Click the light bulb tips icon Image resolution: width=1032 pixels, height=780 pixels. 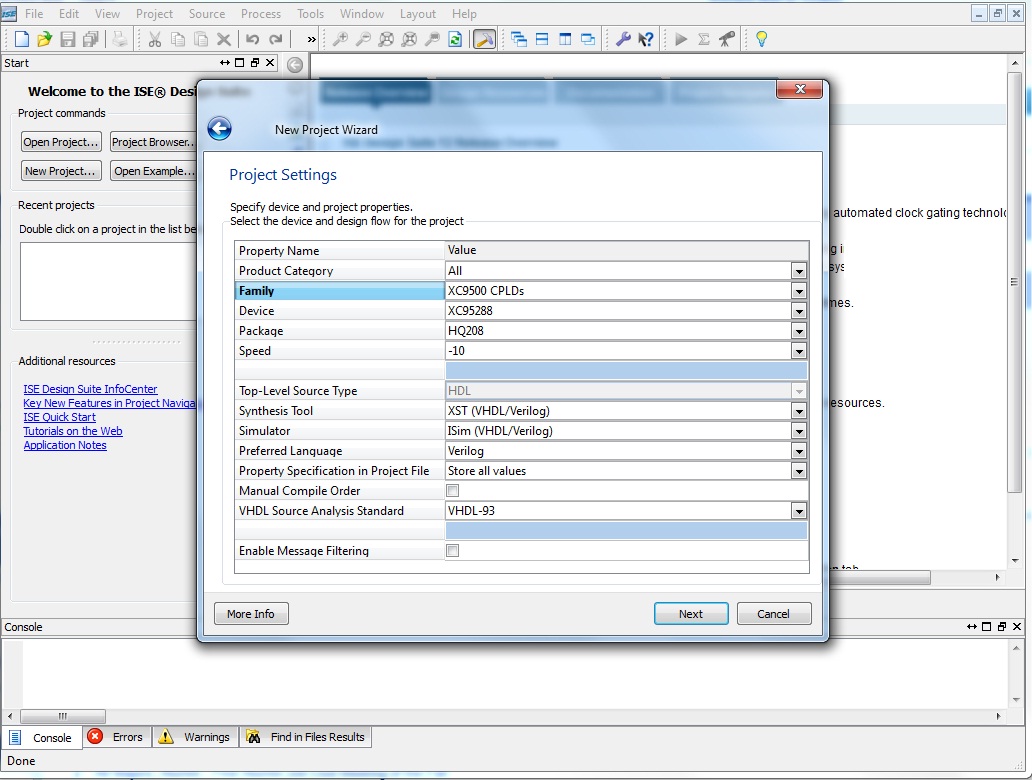[761, 39]
